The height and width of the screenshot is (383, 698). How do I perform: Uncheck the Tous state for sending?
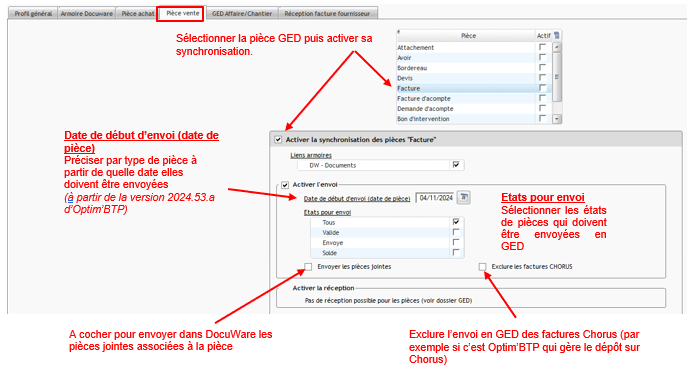point(456,222)
